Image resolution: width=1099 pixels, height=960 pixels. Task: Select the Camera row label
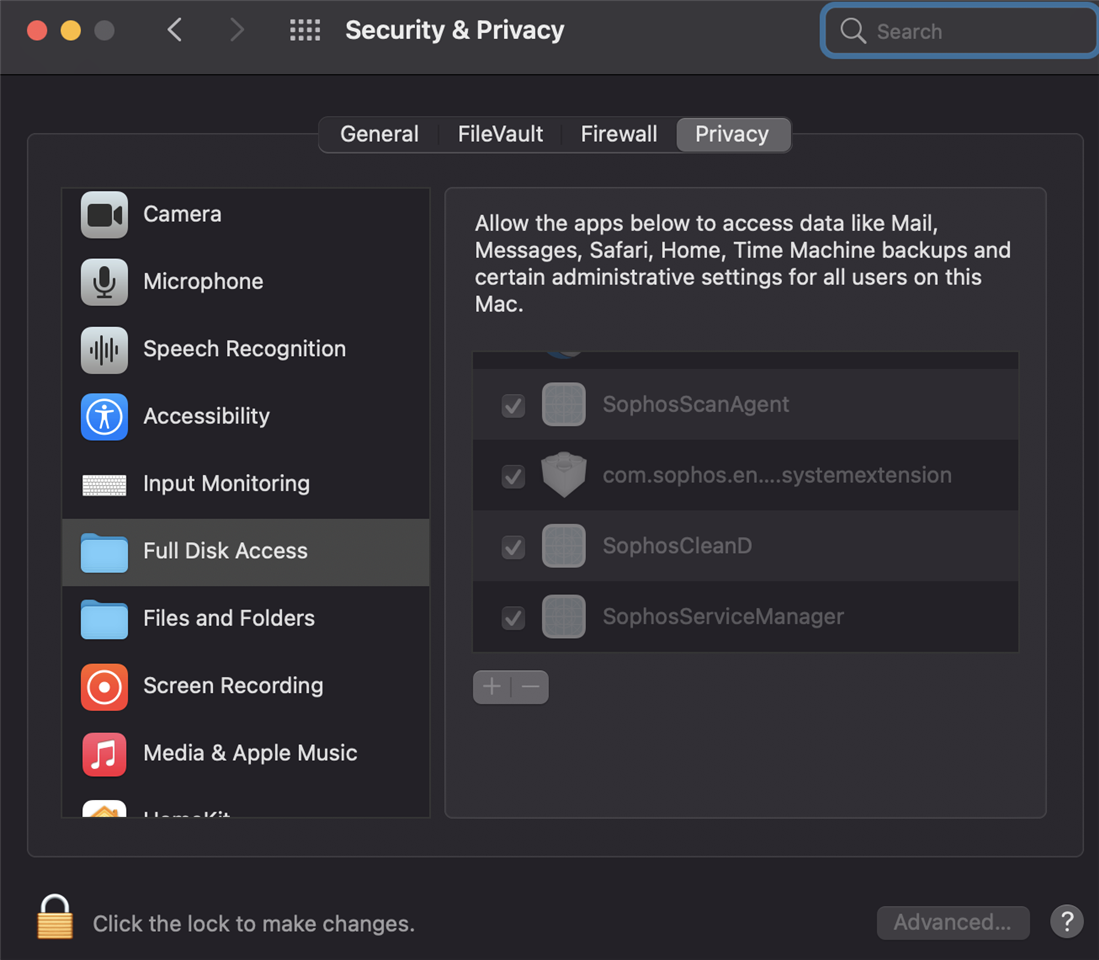coord(182,214)
